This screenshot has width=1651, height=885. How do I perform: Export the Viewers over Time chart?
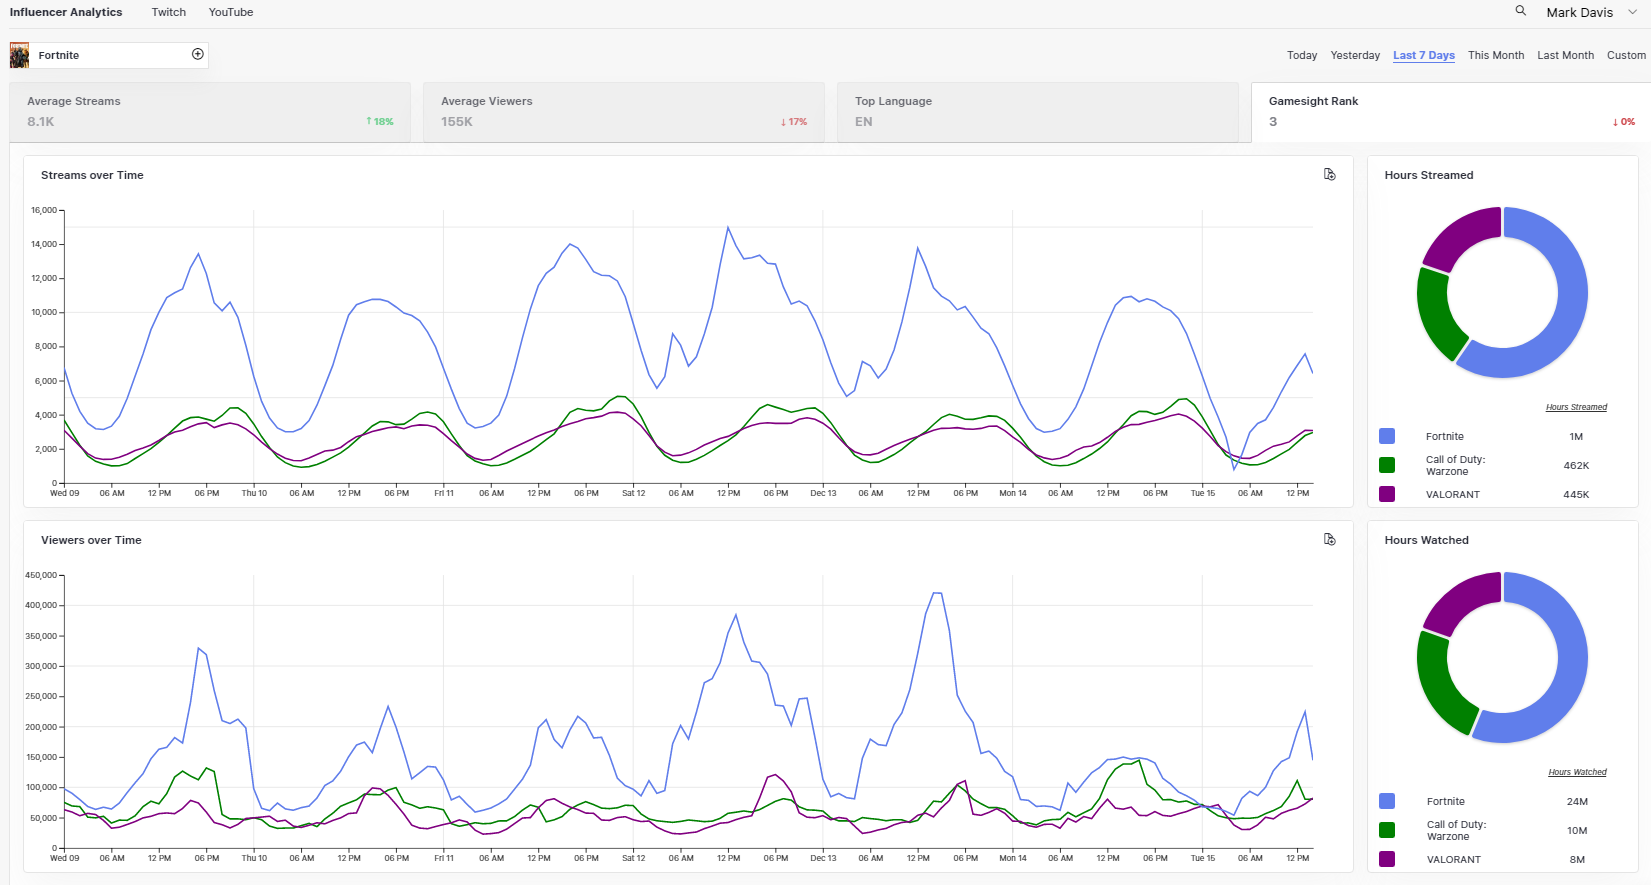[1330, 539]
